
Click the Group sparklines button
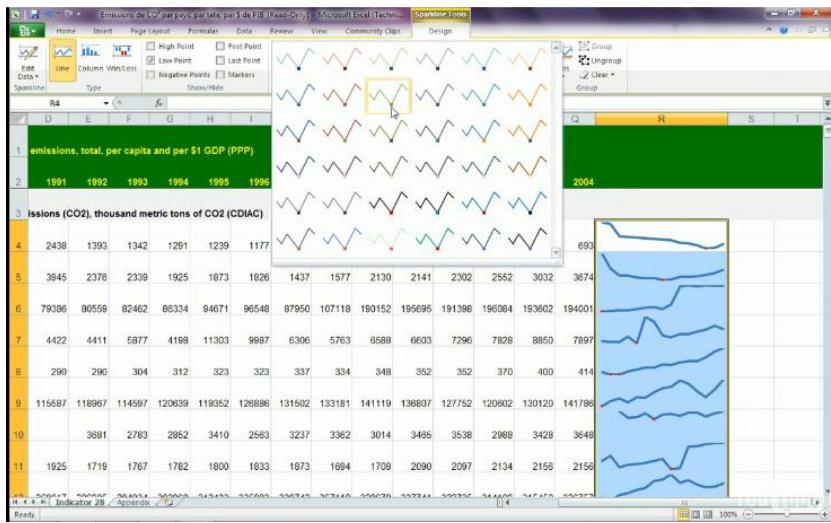[x=595, y=47]
